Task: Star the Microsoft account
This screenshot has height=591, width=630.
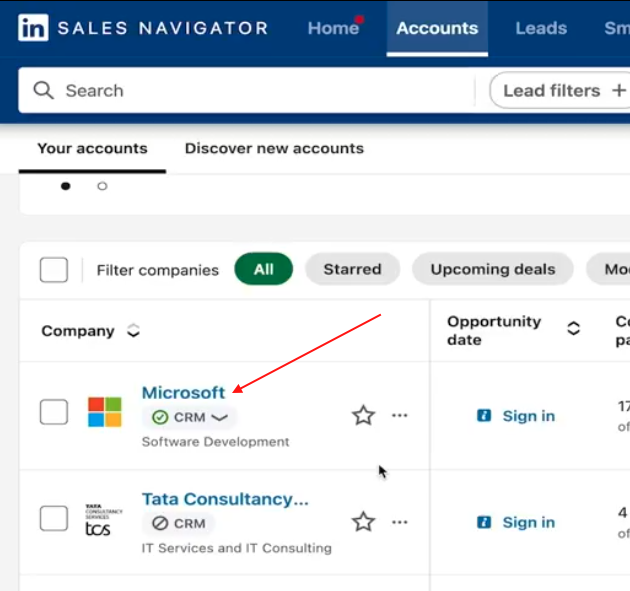Action: (363, 416)
